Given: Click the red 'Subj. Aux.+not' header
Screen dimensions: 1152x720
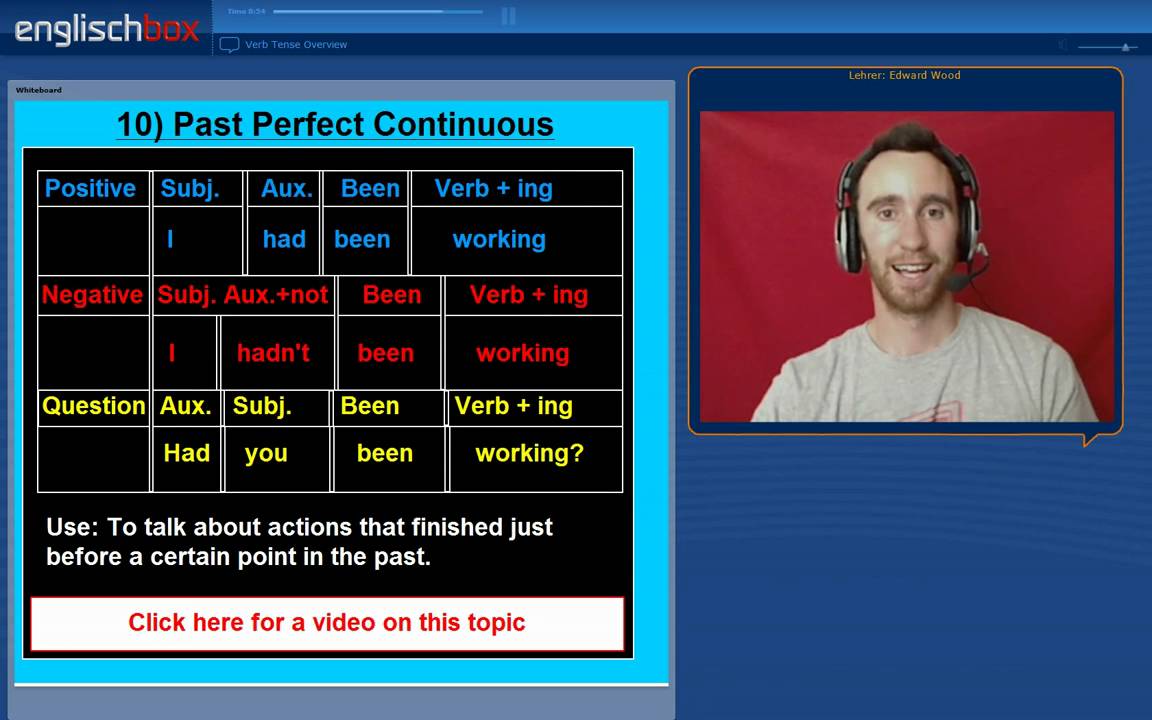Looking at the screenshot, I should point(243,295).
